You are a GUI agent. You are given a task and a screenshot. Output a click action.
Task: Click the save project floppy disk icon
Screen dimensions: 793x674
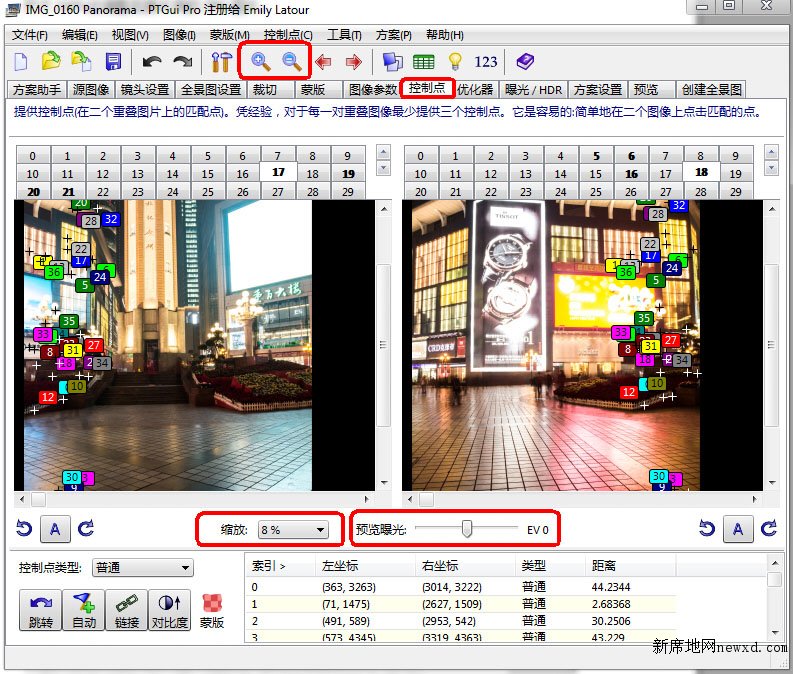[x=113, y=61]
